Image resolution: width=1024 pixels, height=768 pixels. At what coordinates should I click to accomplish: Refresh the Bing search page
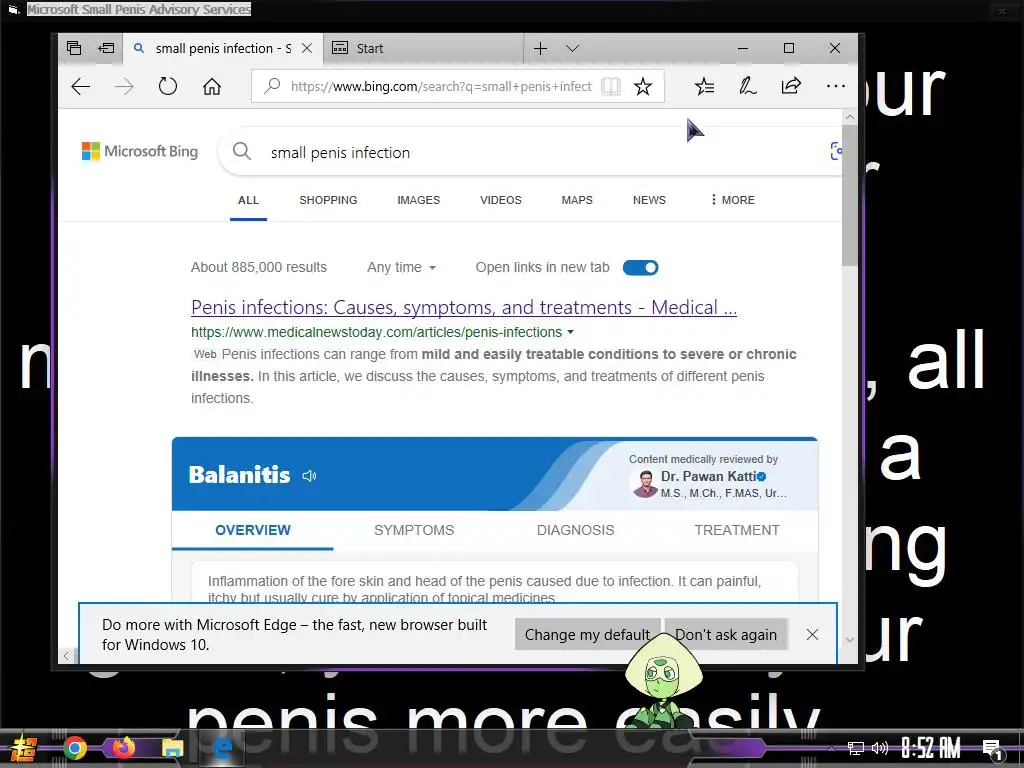(168, 86)
